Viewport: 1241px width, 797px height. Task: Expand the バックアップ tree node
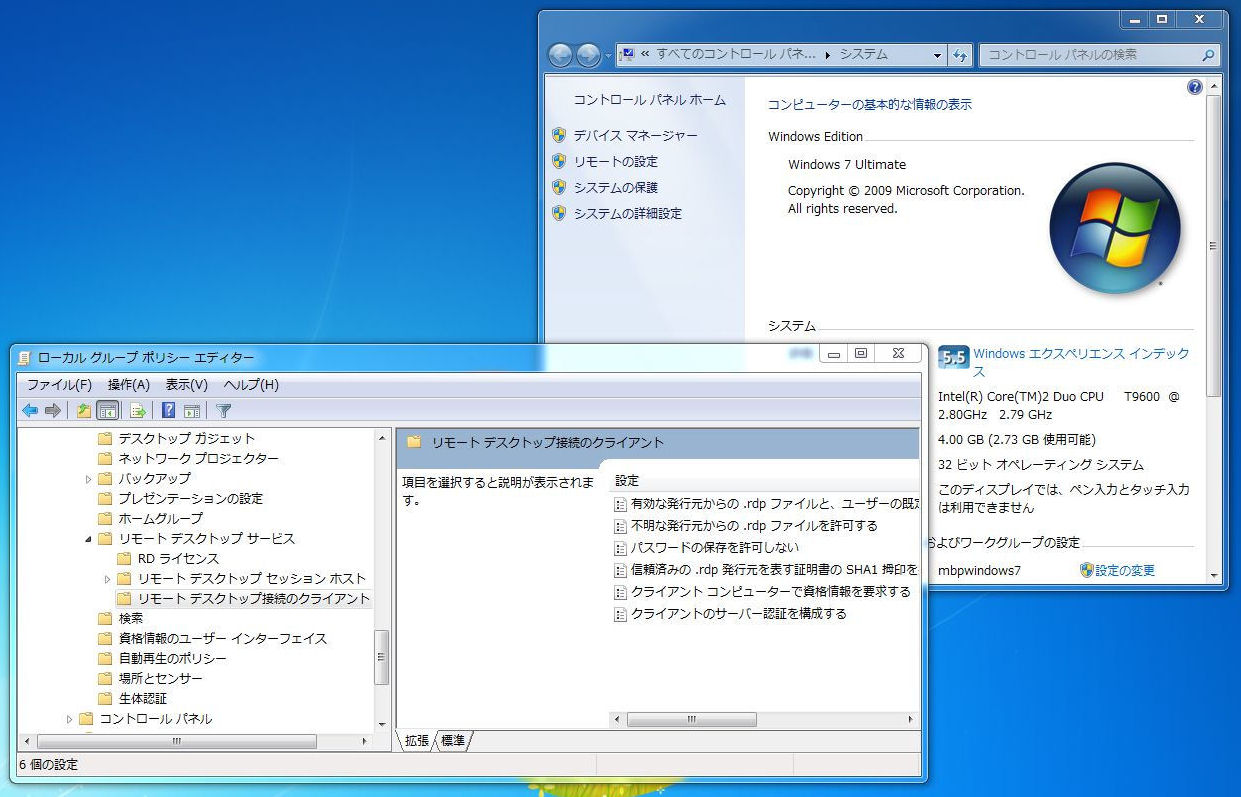click(89, 479)
